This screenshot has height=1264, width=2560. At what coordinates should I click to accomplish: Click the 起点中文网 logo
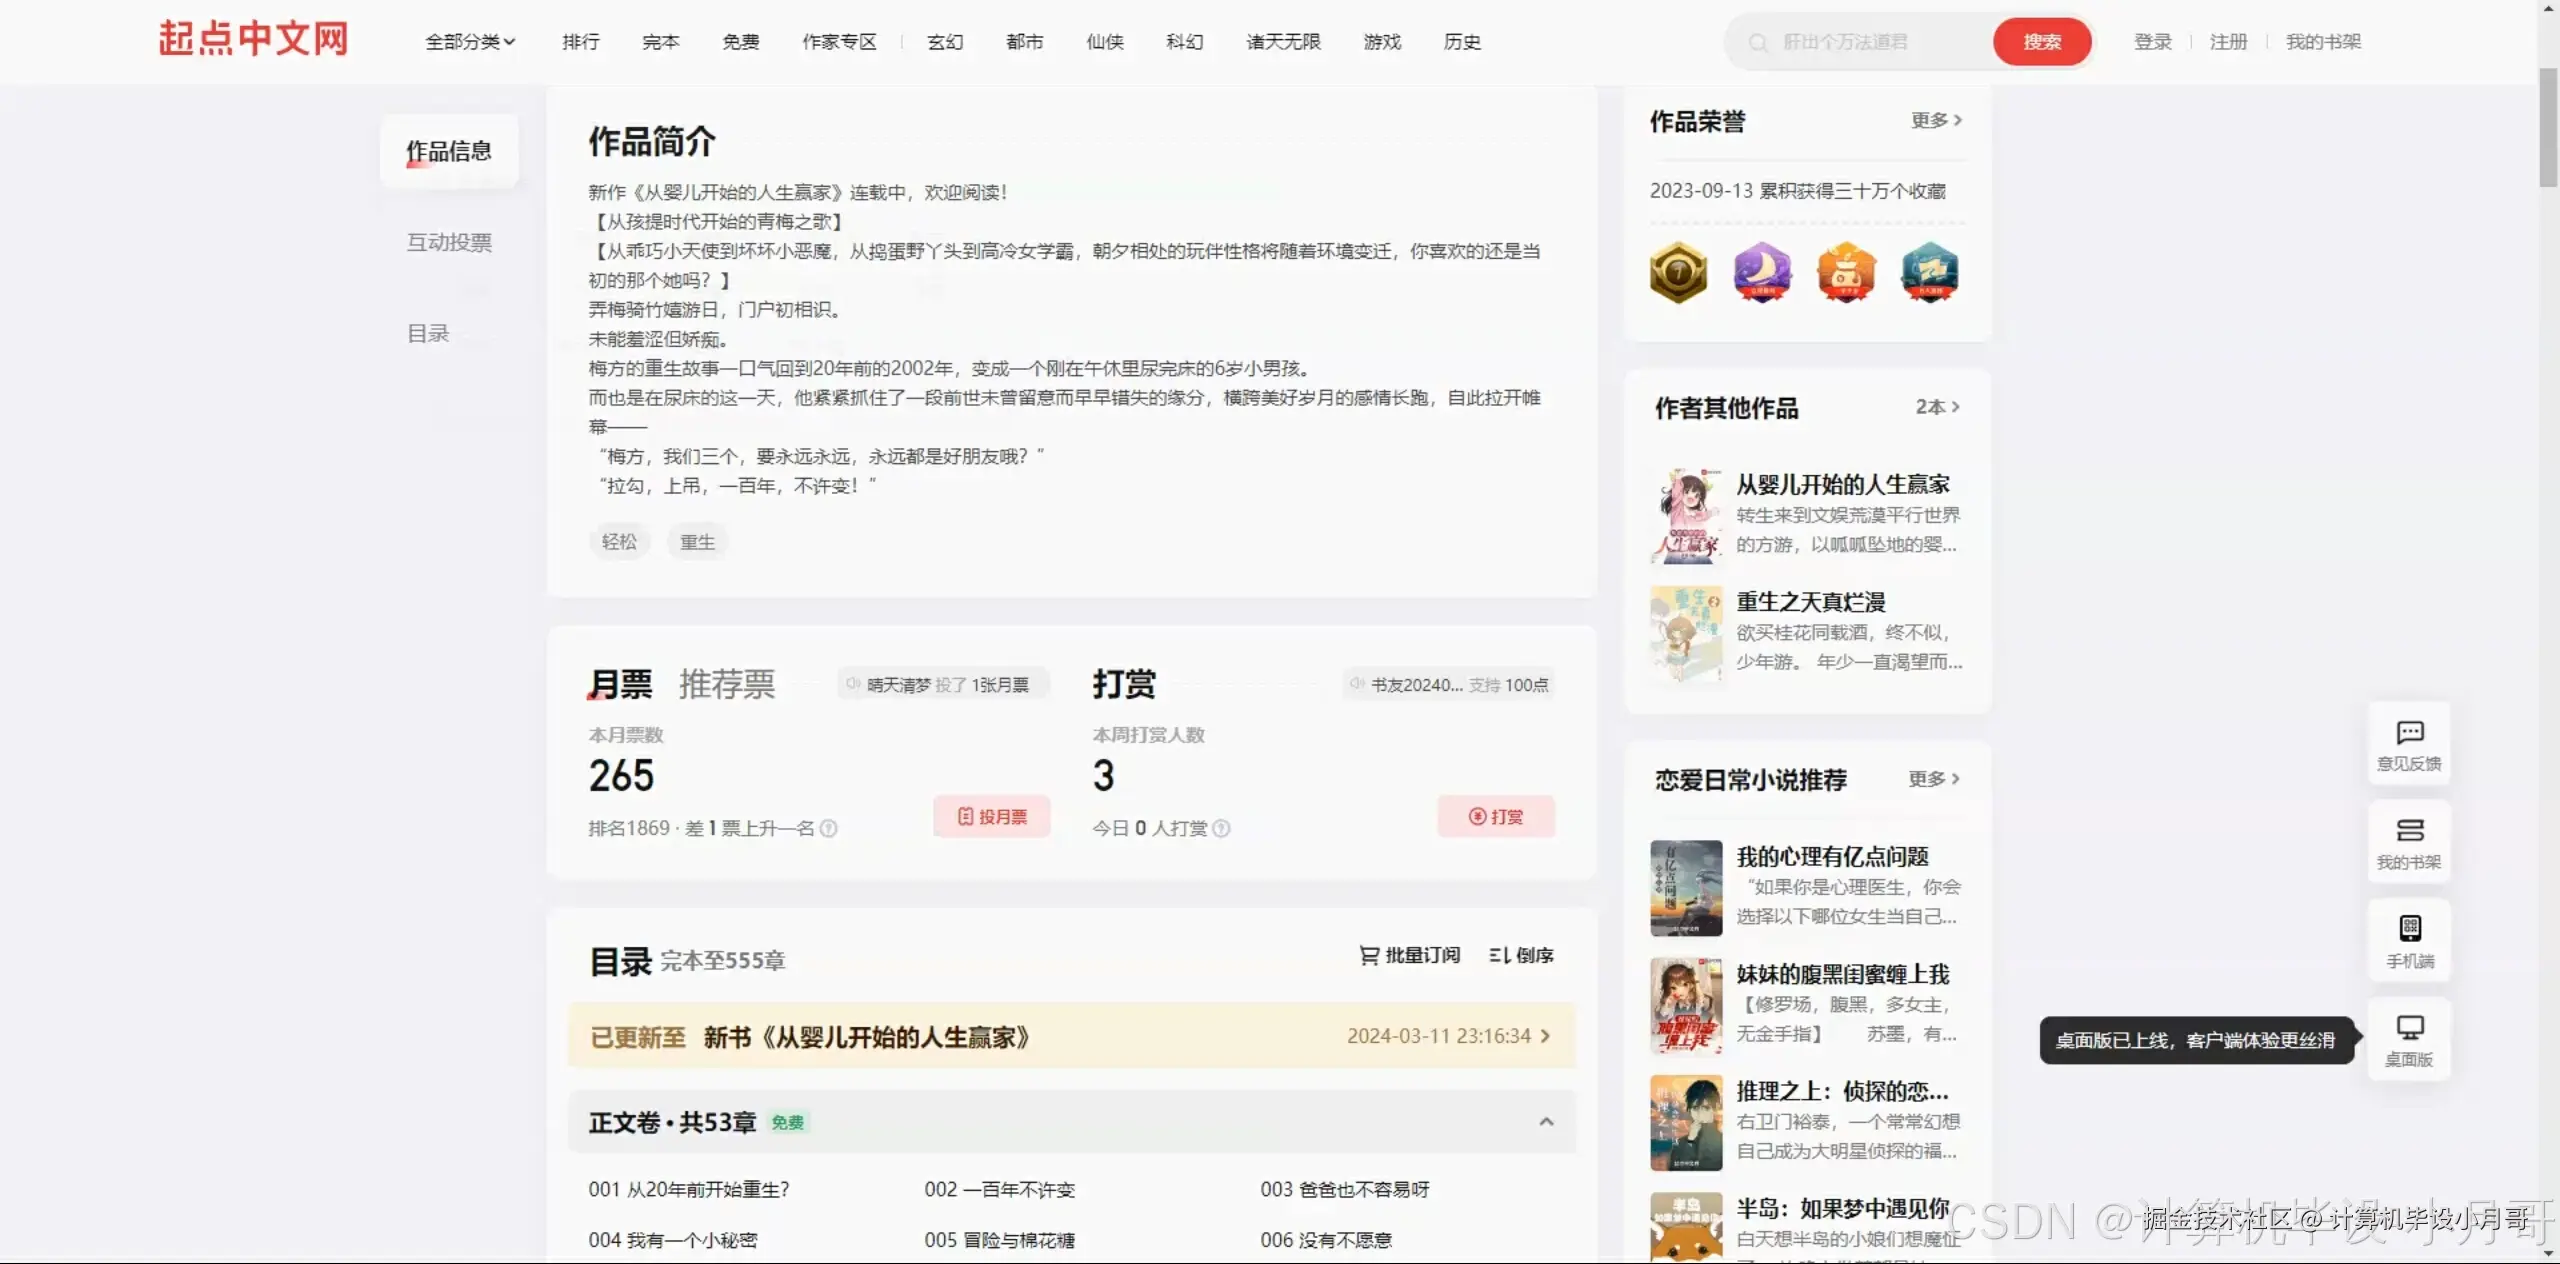click(252, 38)
